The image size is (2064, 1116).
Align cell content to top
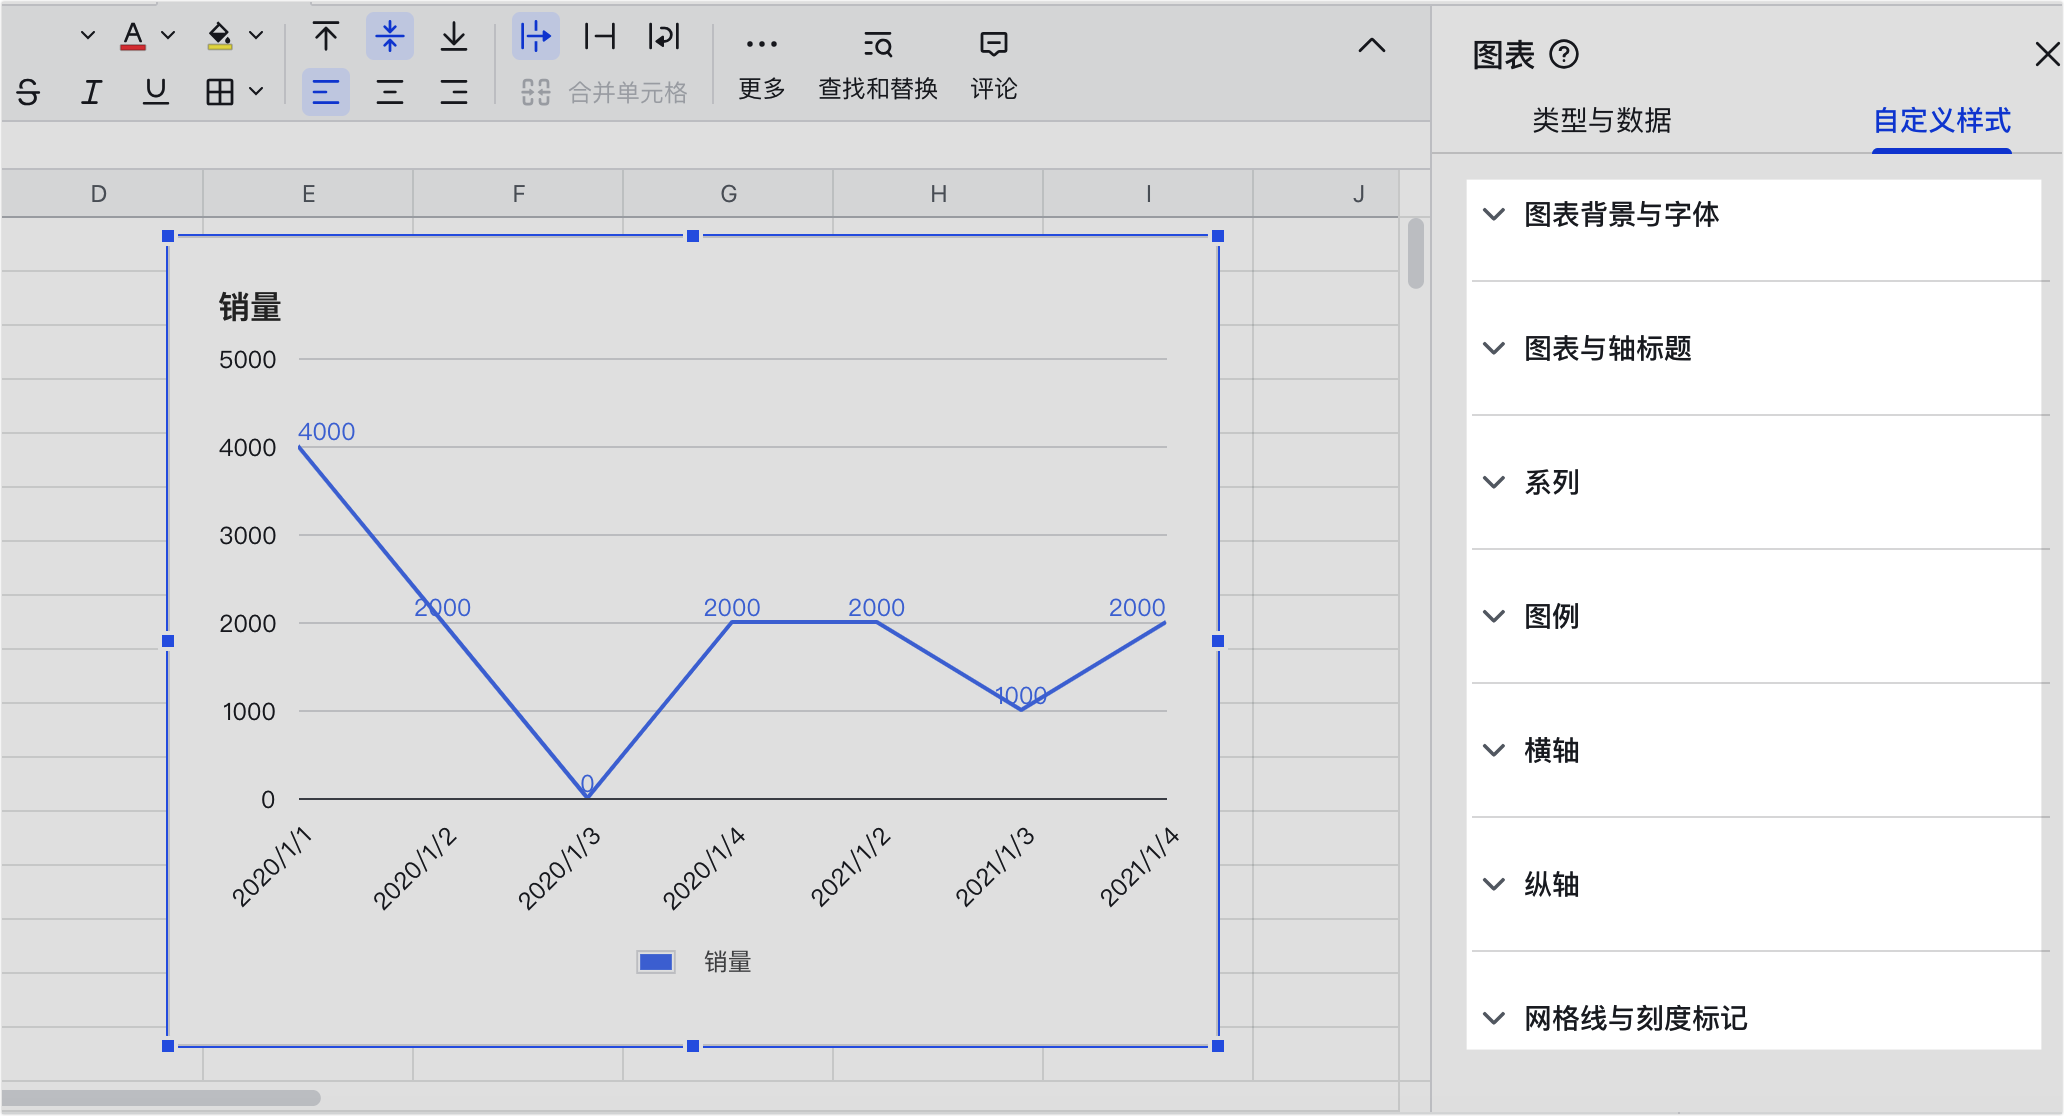pos(325,37)
